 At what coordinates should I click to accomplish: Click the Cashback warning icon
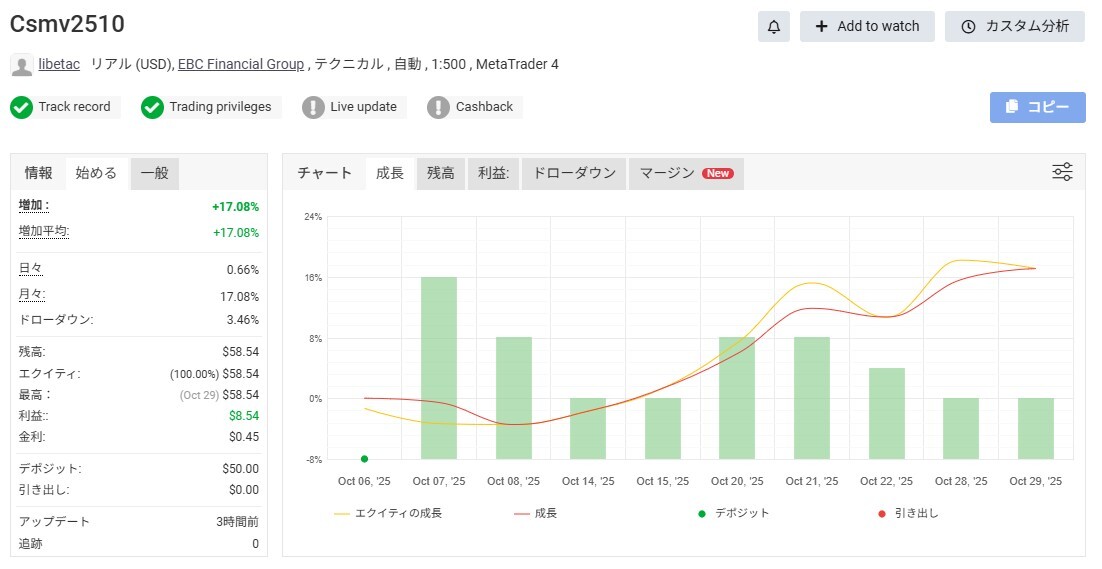(x=438, y=107)
